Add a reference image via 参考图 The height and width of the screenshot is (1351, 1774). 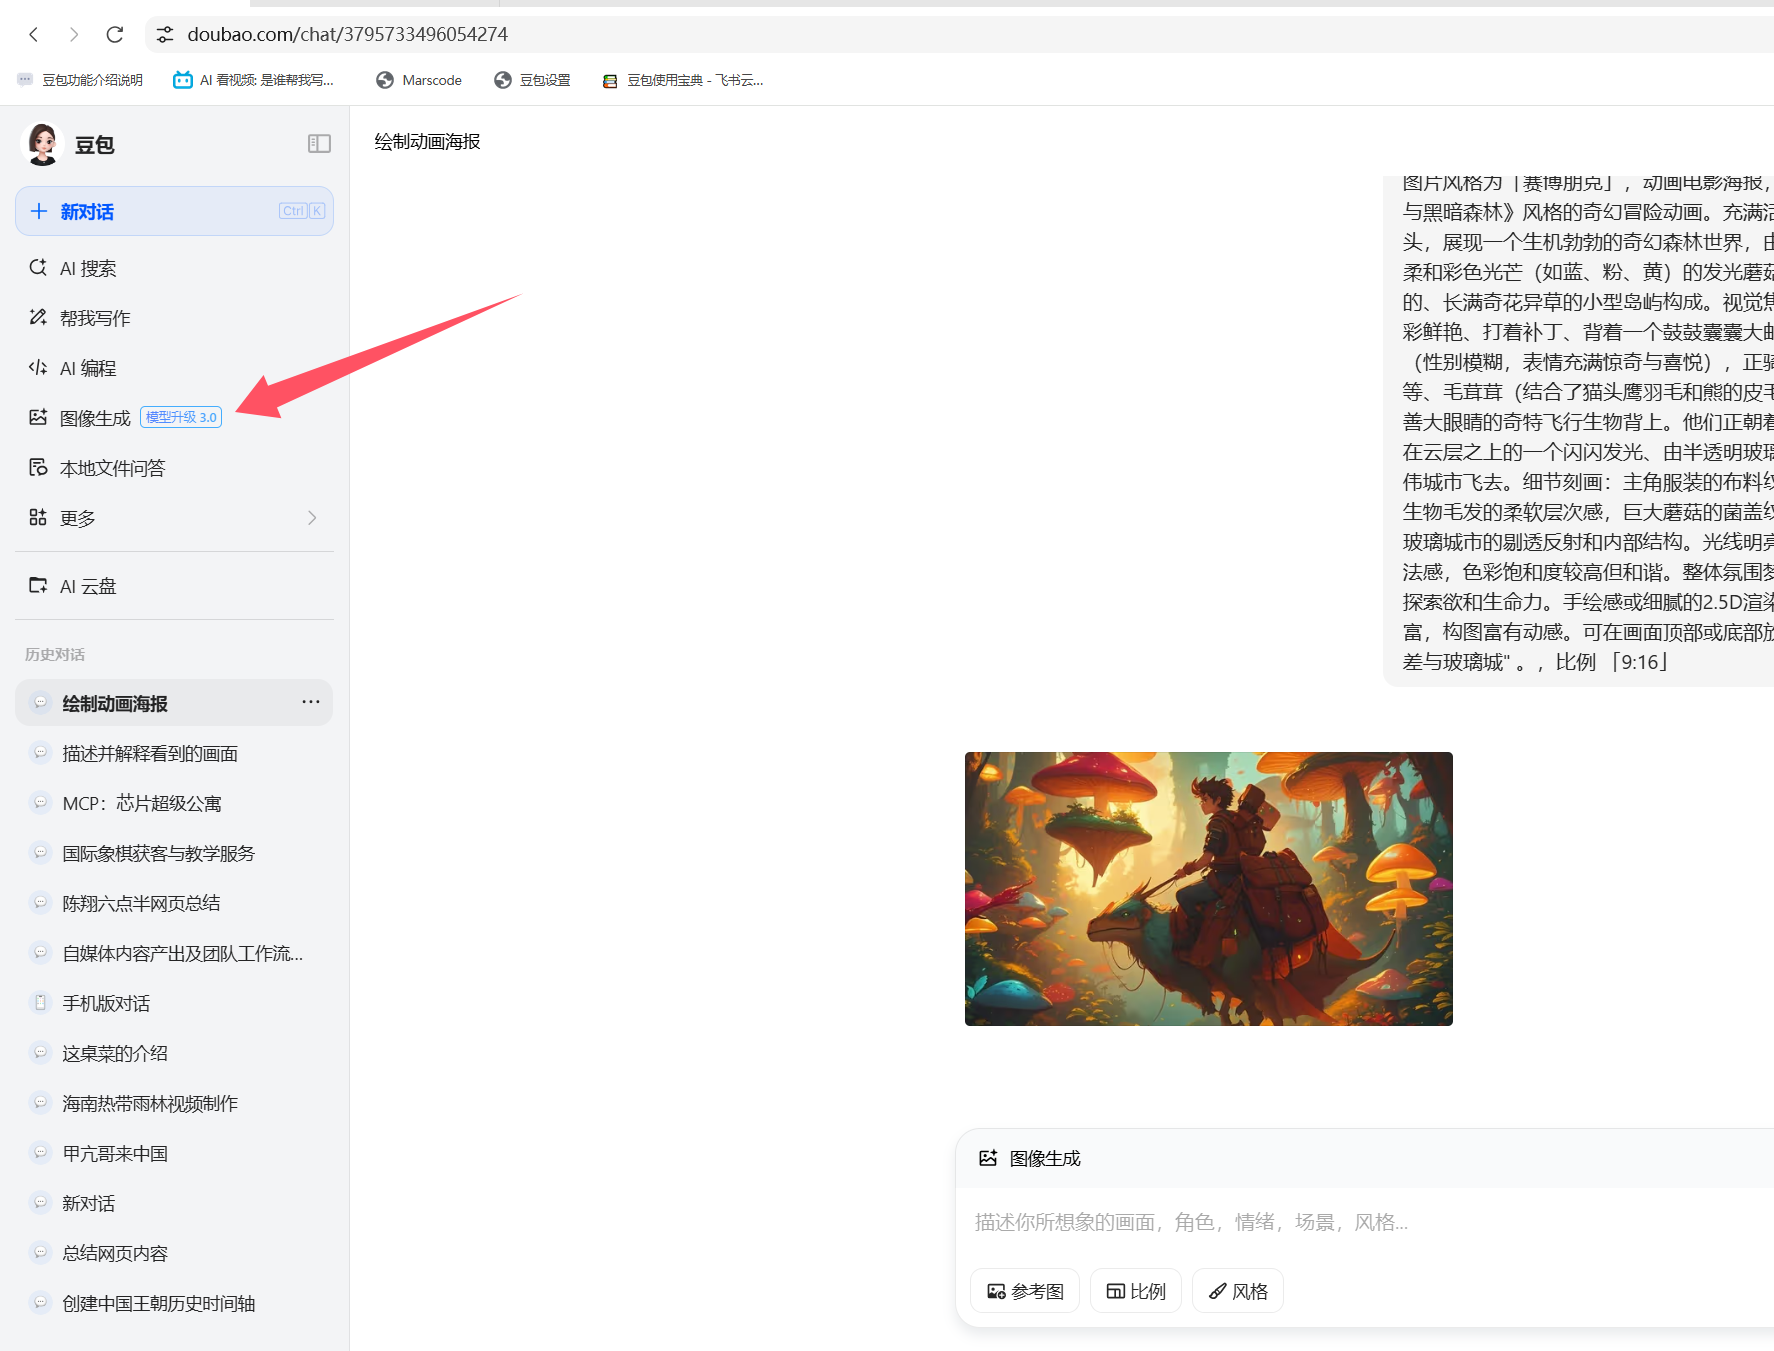1025,1291
